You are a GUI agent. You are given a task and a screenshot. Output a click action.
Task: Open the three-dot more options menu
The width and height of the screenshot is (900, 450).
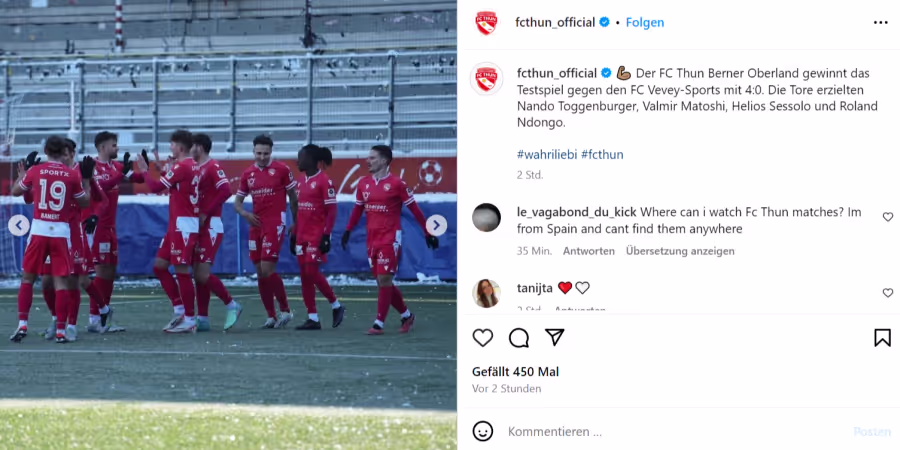[880, 22]
